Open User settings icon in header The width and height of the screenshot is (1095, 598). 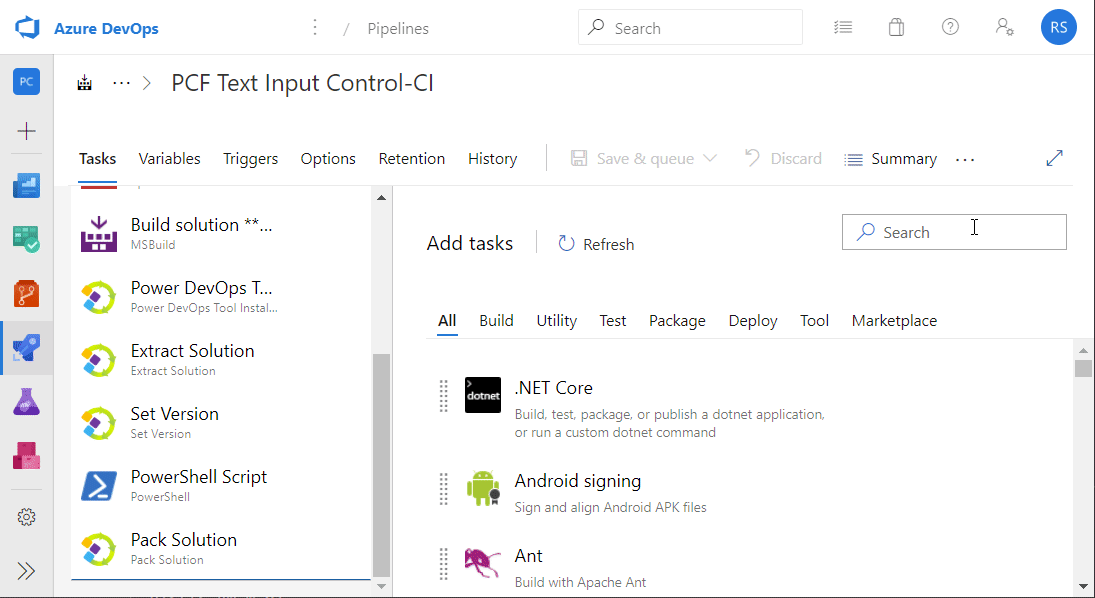click(x=1004, y=28)
